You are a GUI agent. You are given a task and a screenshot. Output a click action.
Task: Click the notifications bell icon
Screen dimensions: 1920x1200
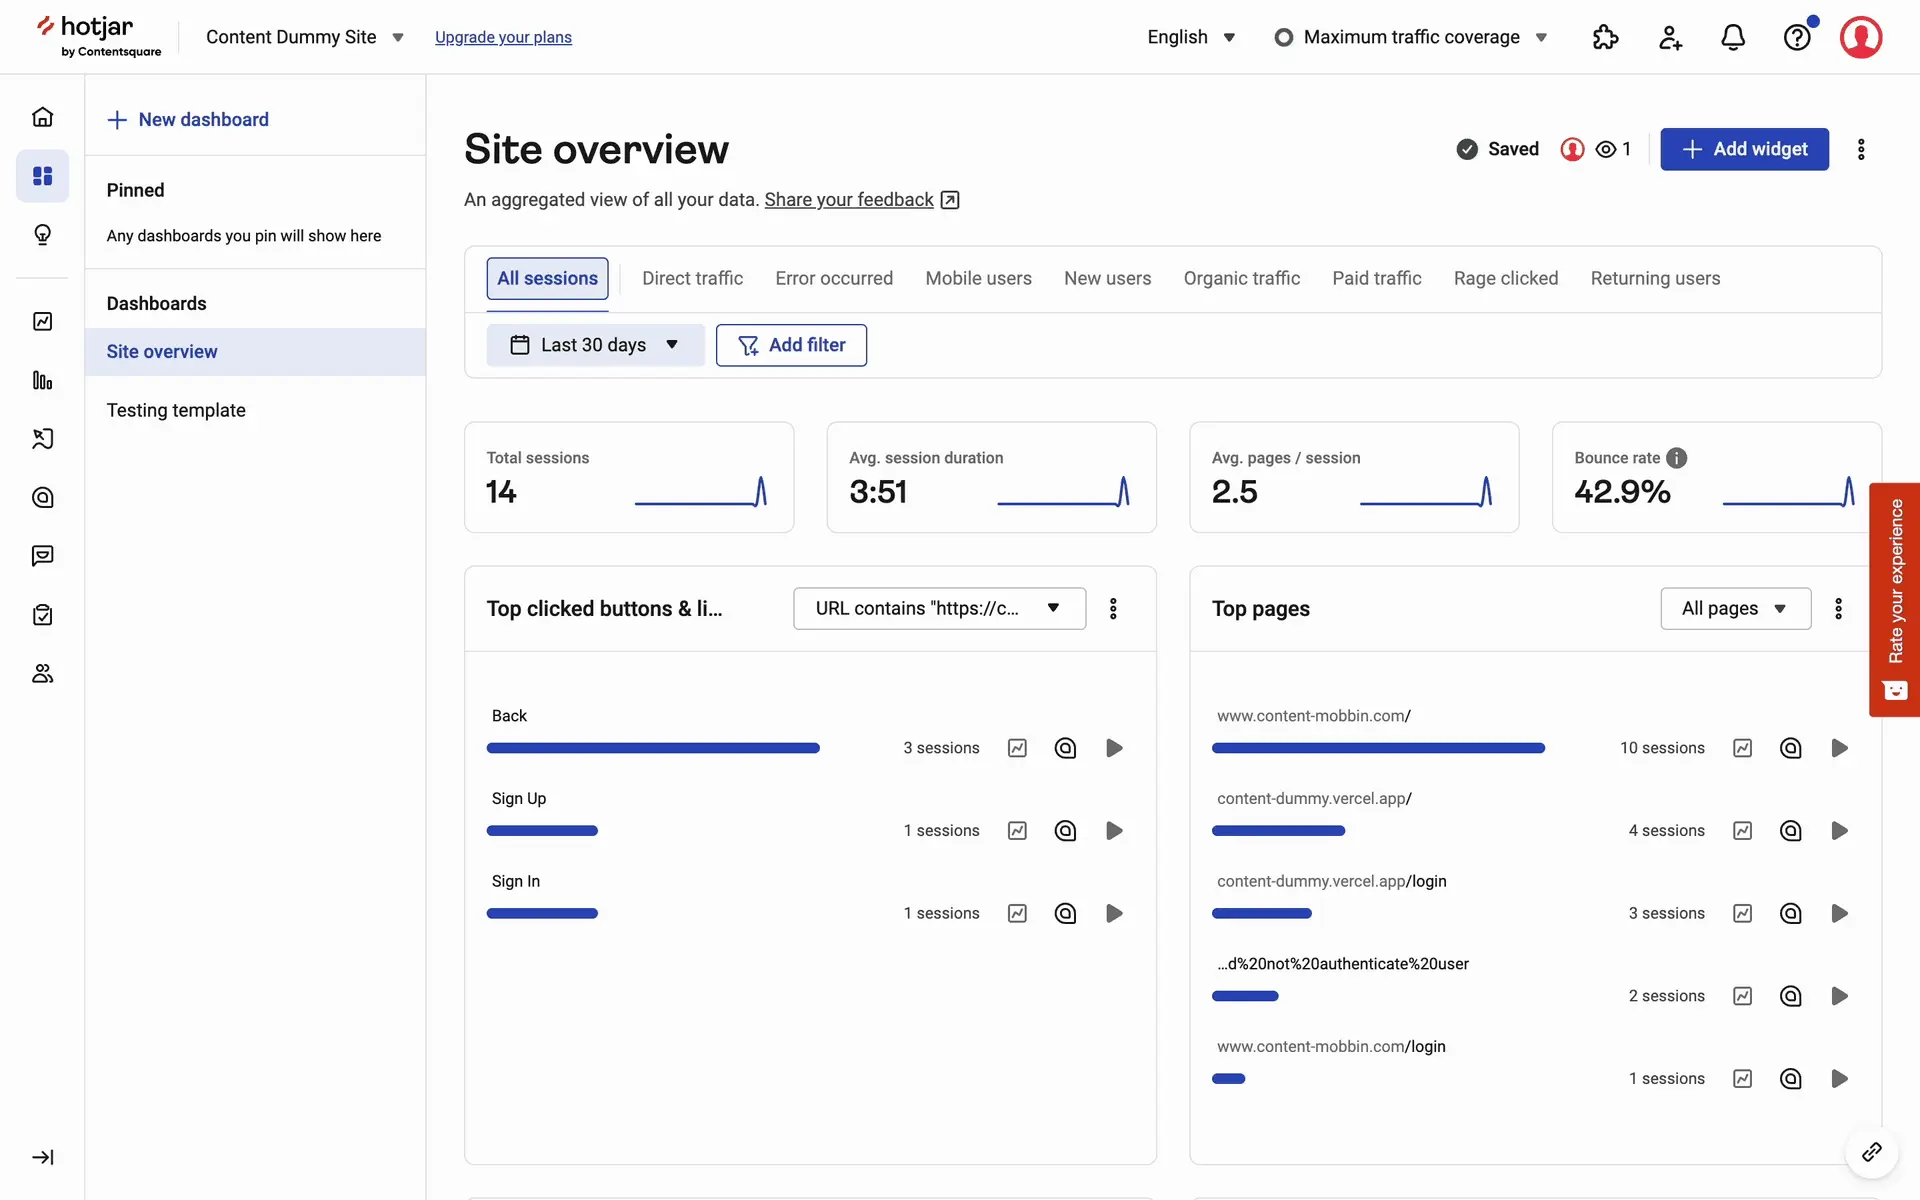(x=1733, y=38)
